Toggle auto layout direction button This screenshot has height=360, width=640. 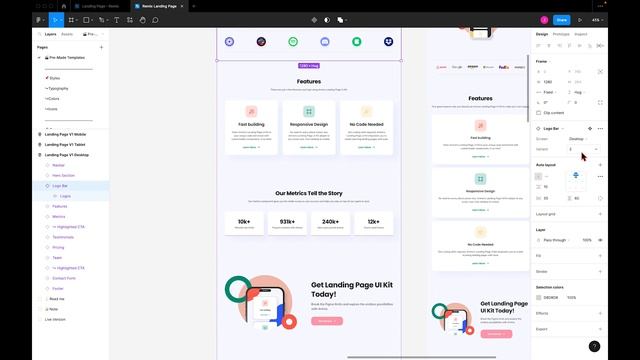538,176
